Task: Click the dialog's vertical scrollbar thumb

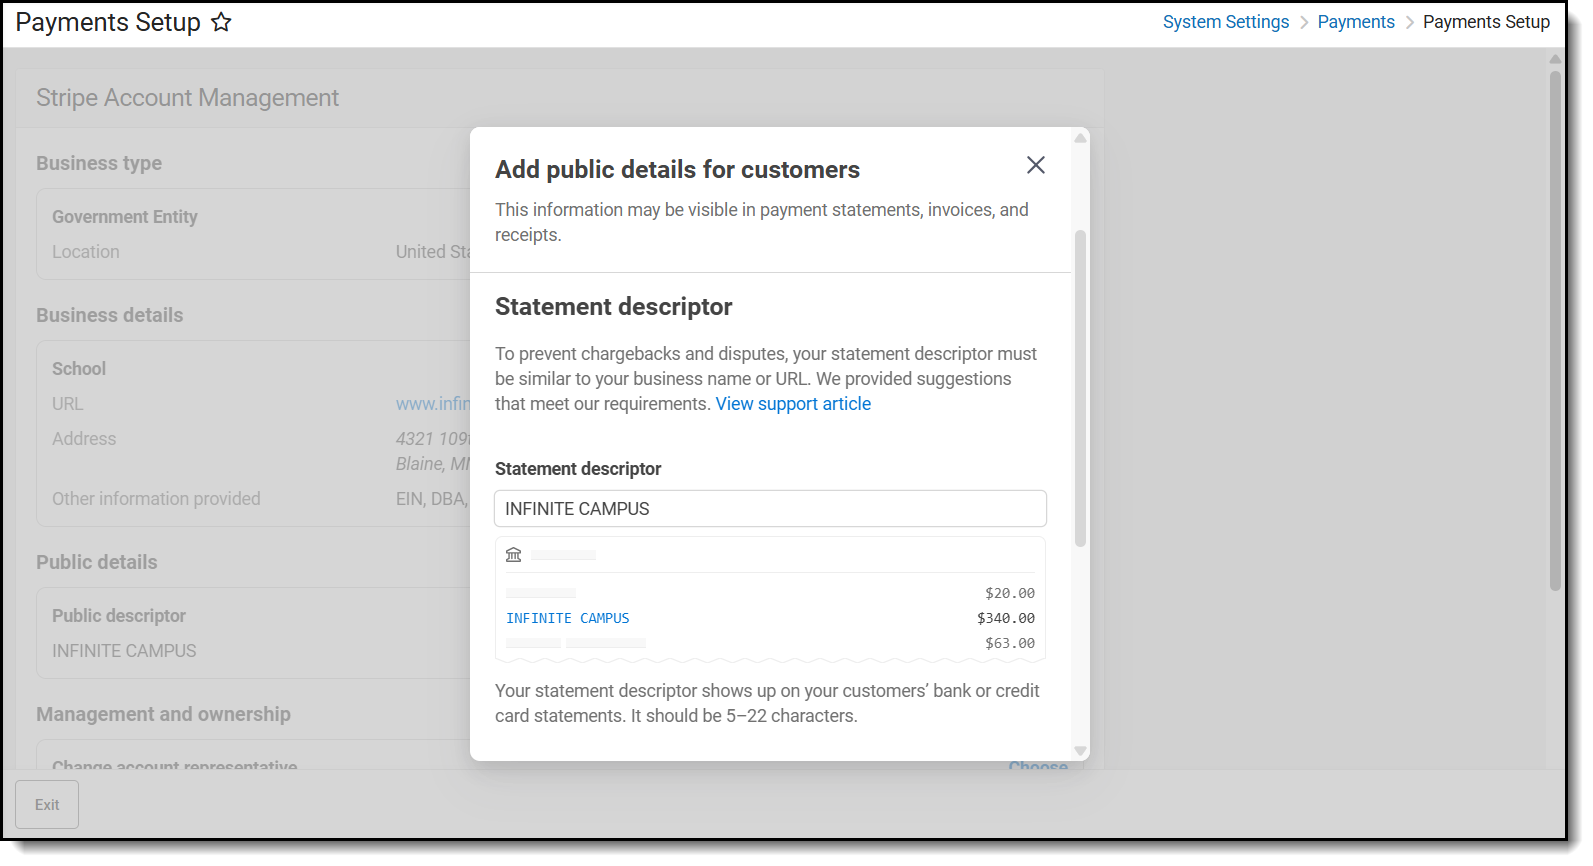Action: [1080, 388]
